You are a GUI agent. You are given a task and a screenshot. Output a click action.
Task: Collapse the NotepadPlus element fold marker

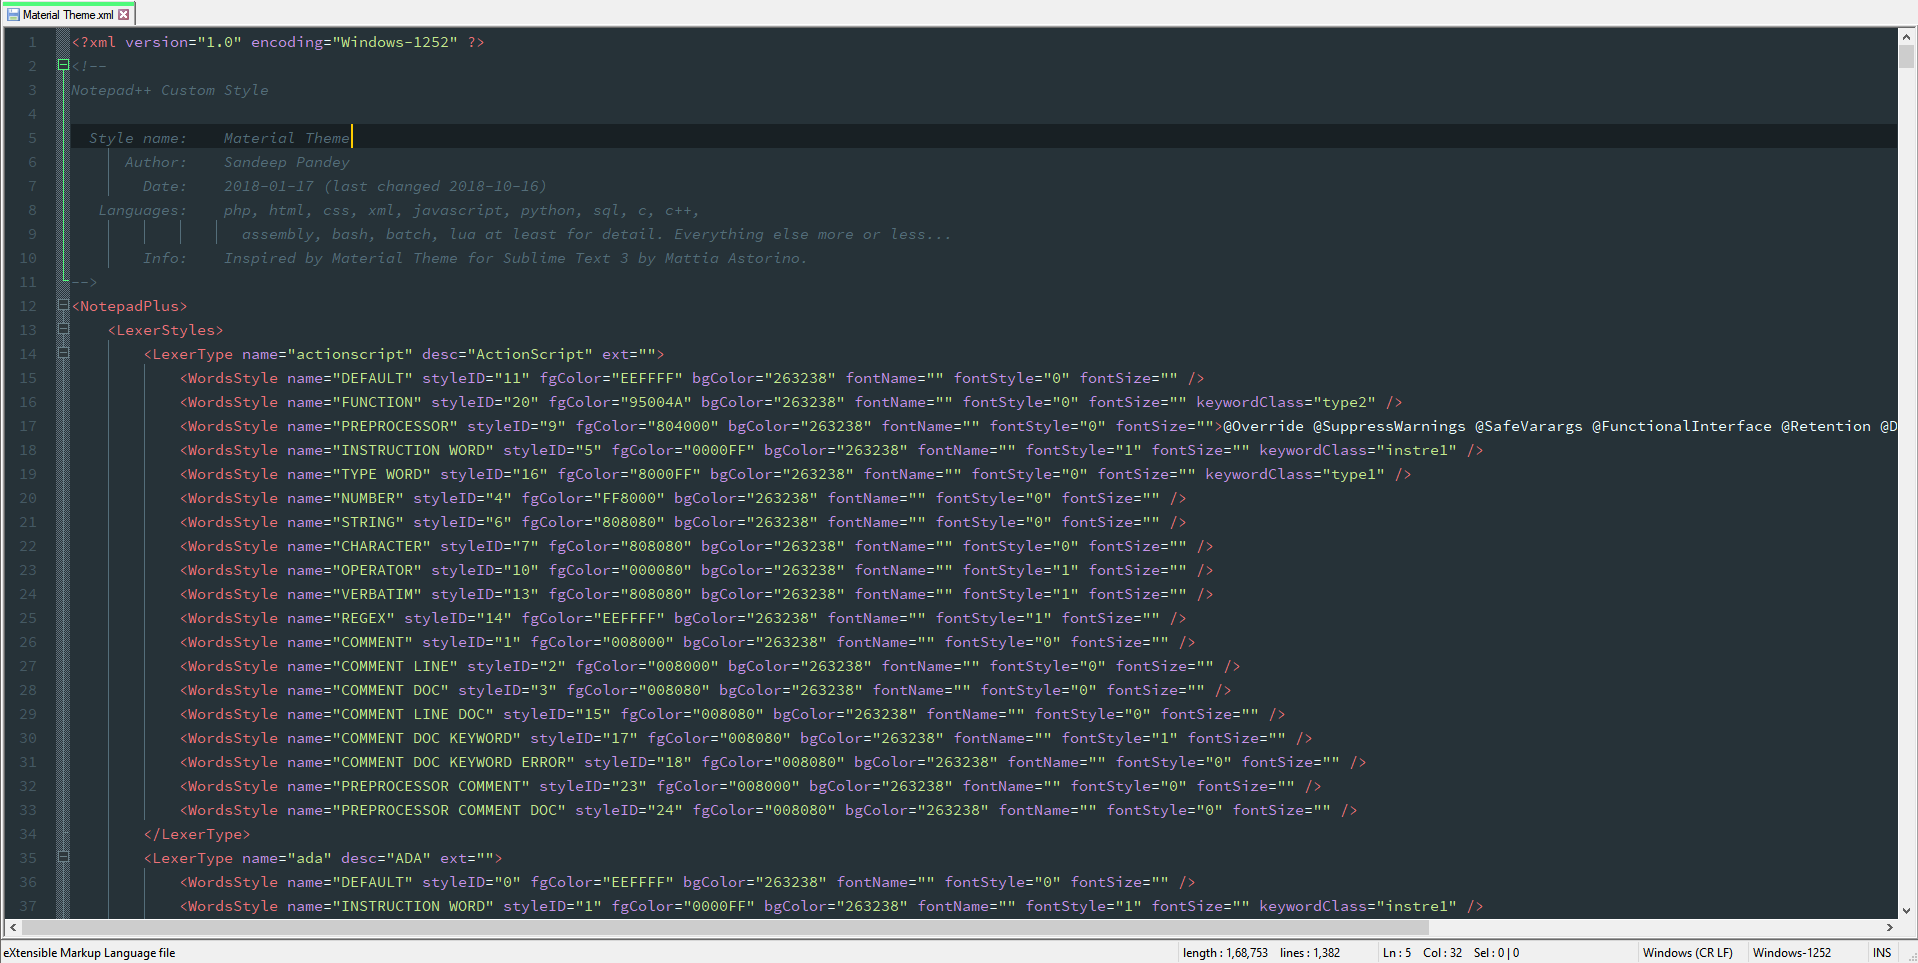click(62, 306)
